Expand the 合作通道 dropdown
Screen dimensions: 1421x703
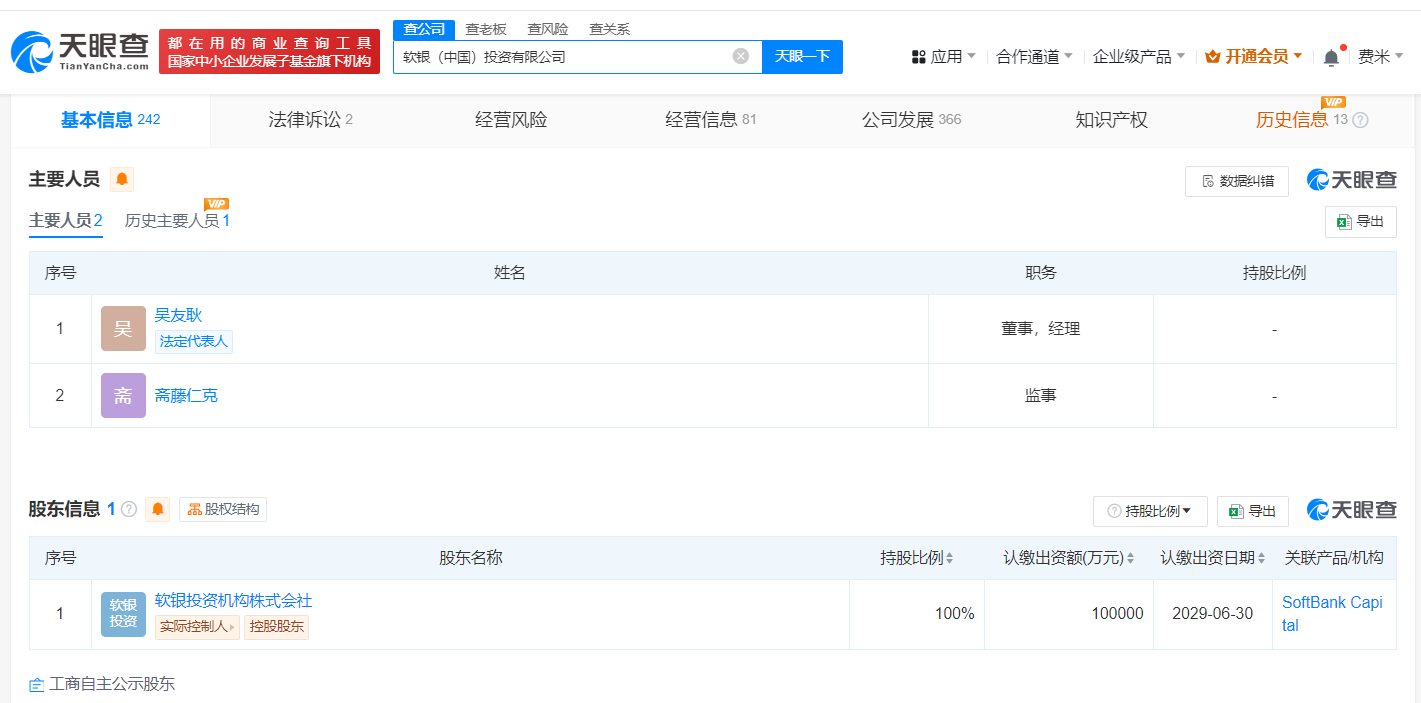coord(1034,57)
